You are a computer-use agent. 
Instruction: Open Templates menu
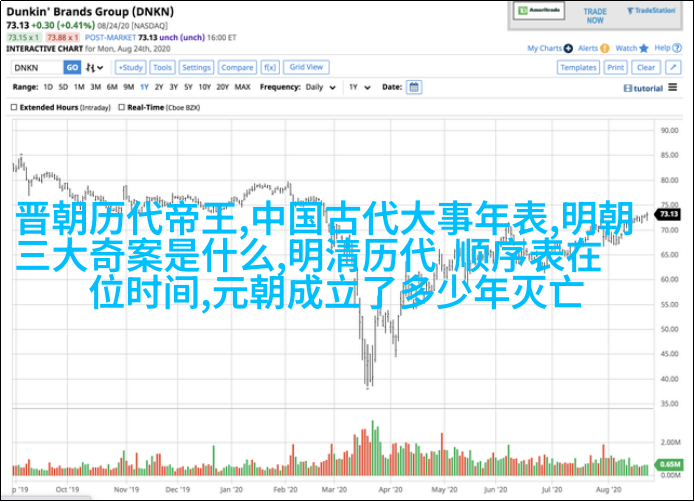(x=578, y=68)
